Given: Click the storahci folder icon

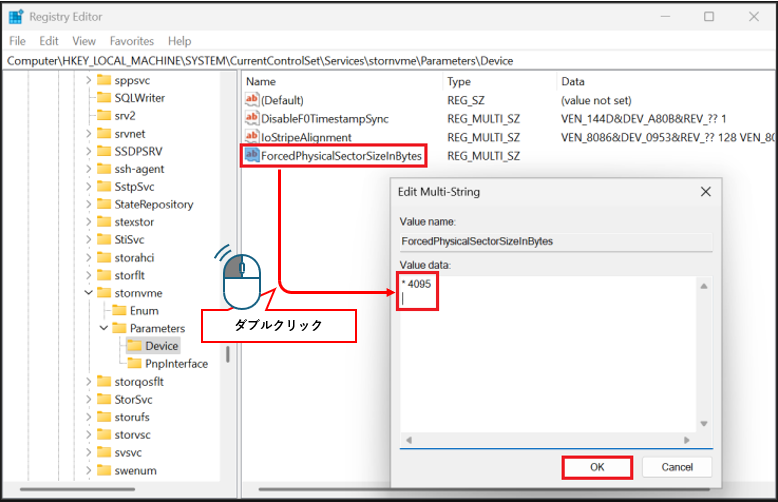Looking at the screenshot, I should click(104, 257).
